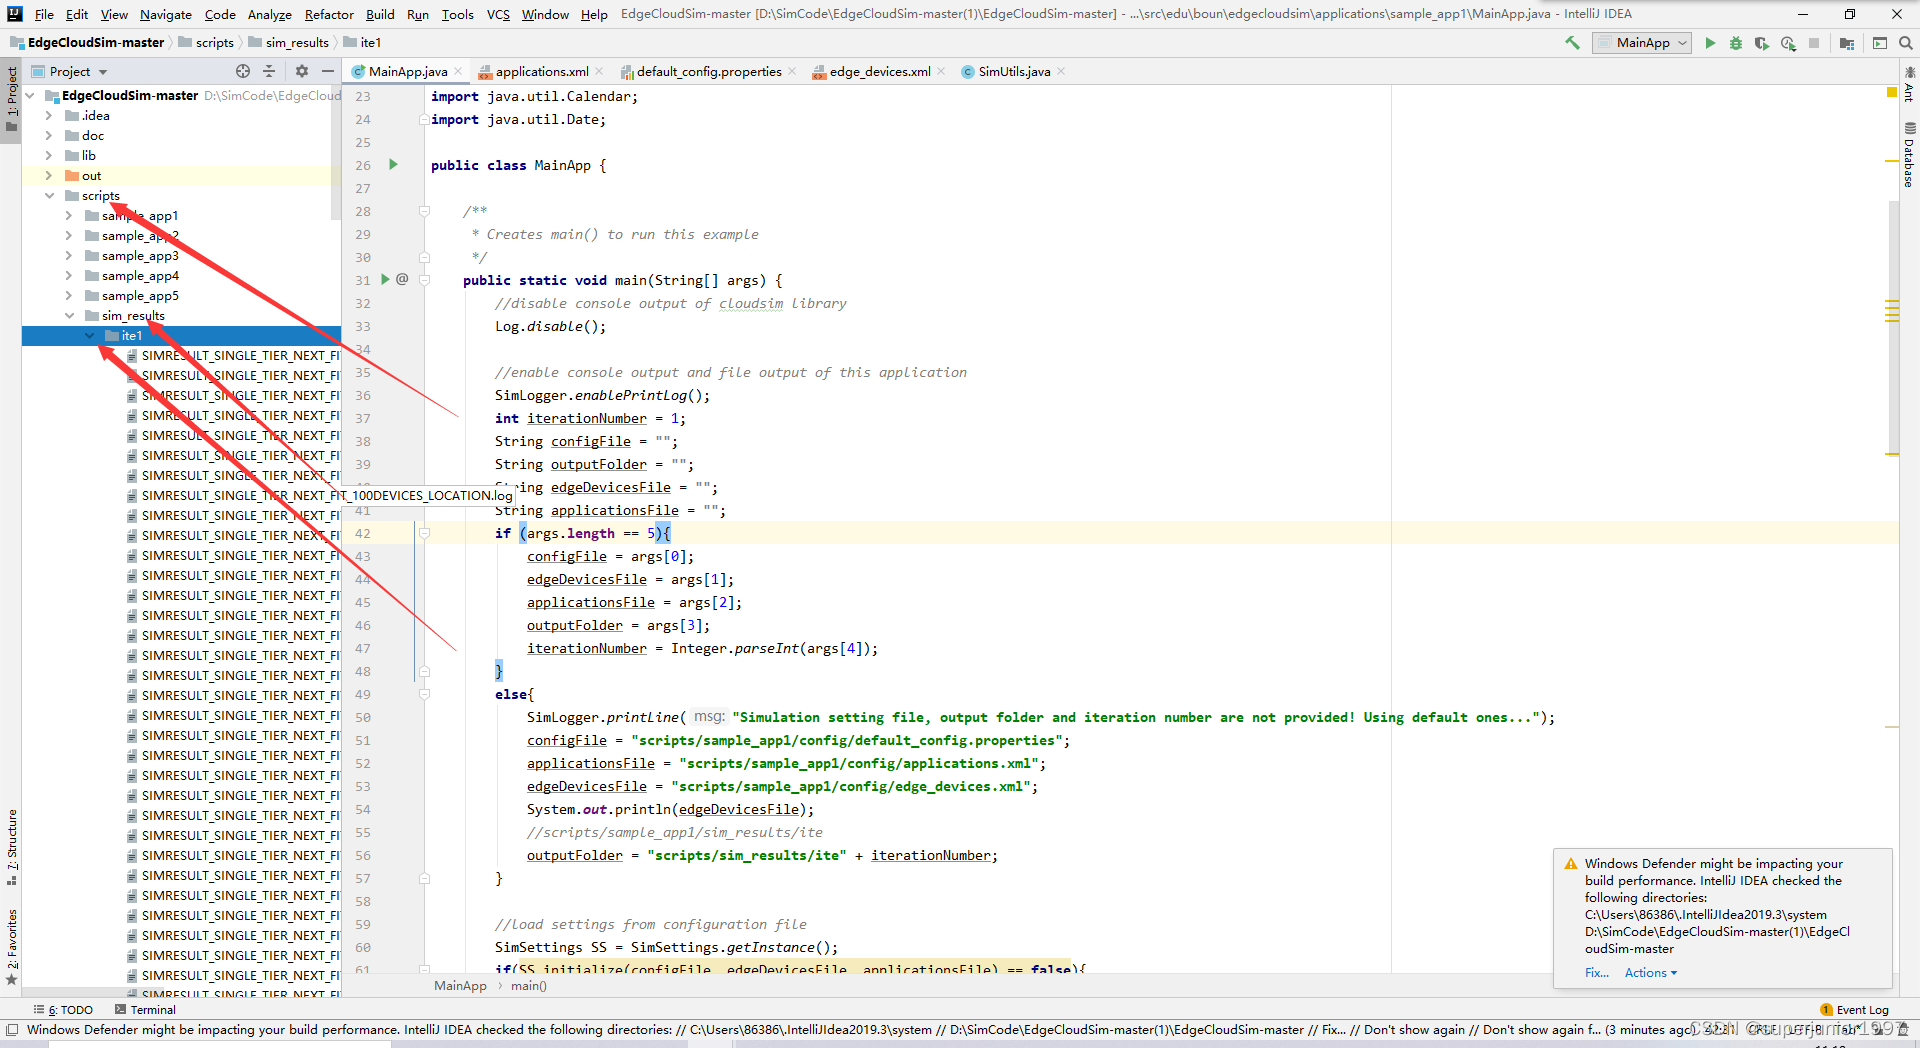Close the SimUtils.java tab

tap(1061, 71)
